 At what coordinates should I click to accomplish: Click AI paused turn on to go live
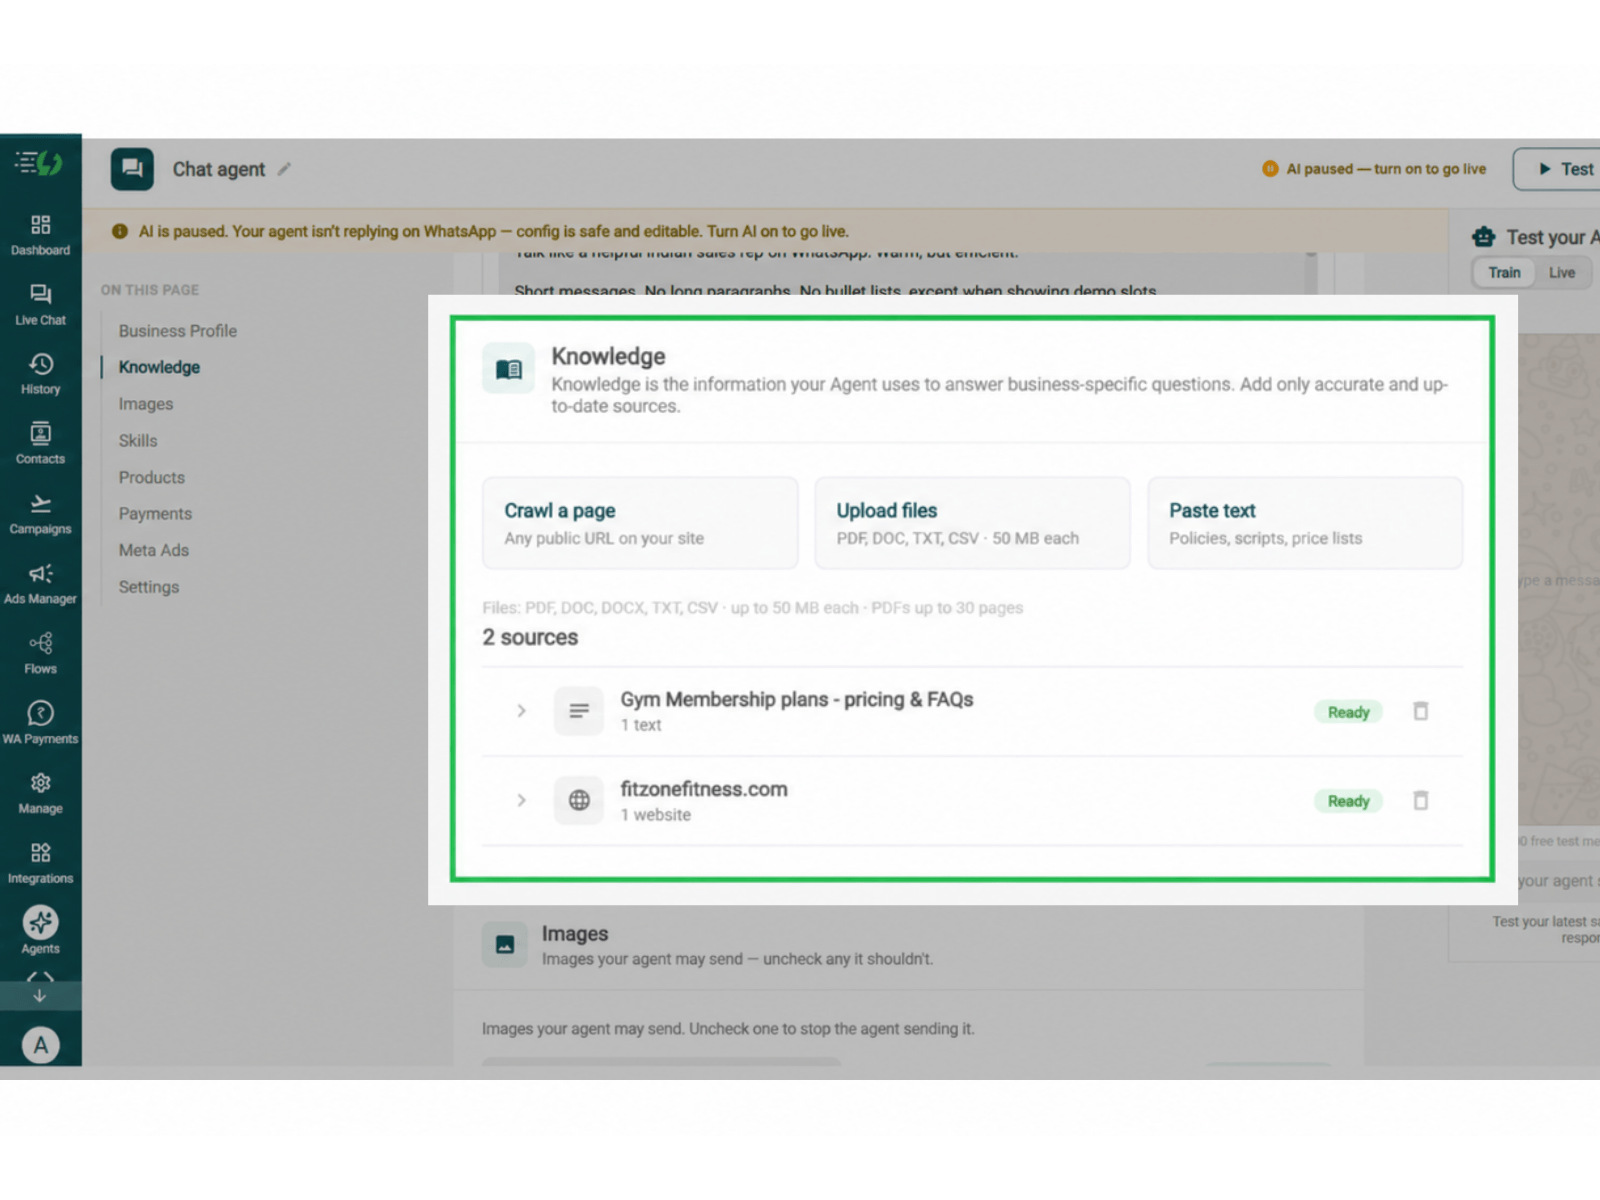coord(1374,169)
